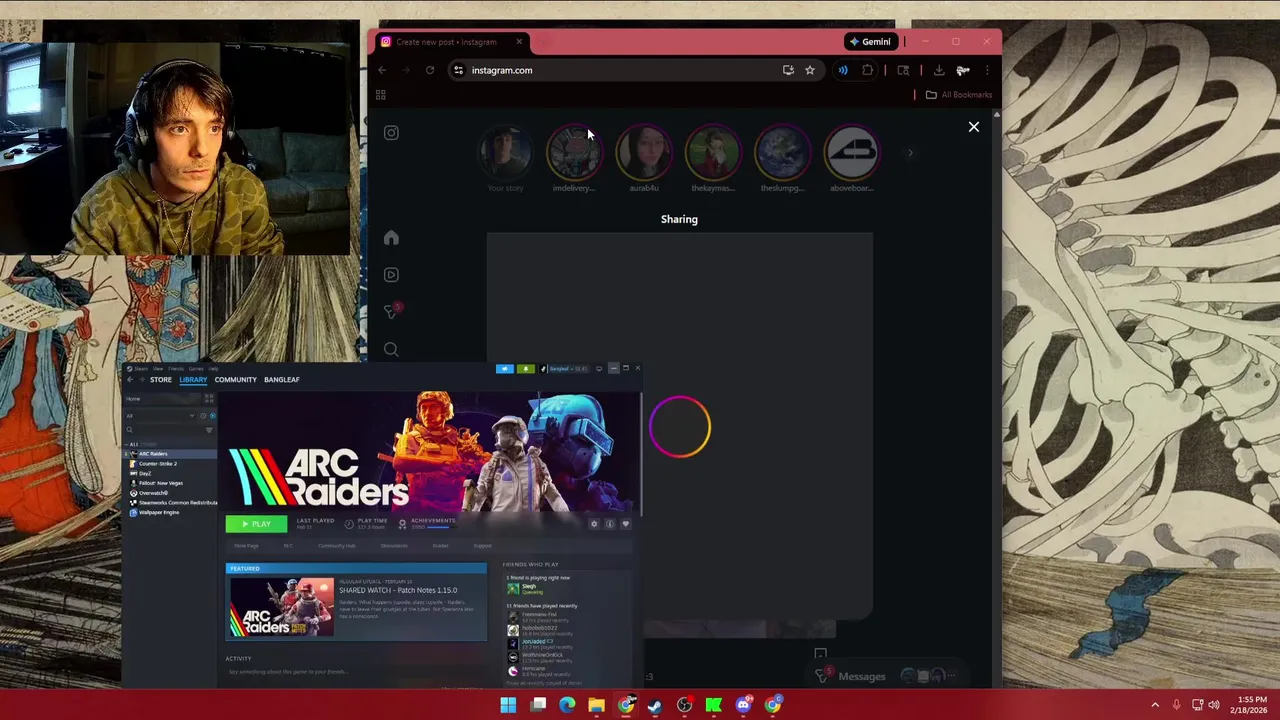Open Steam Games menu
This screenshot has height=720, width=1280.
coord(196,368)
